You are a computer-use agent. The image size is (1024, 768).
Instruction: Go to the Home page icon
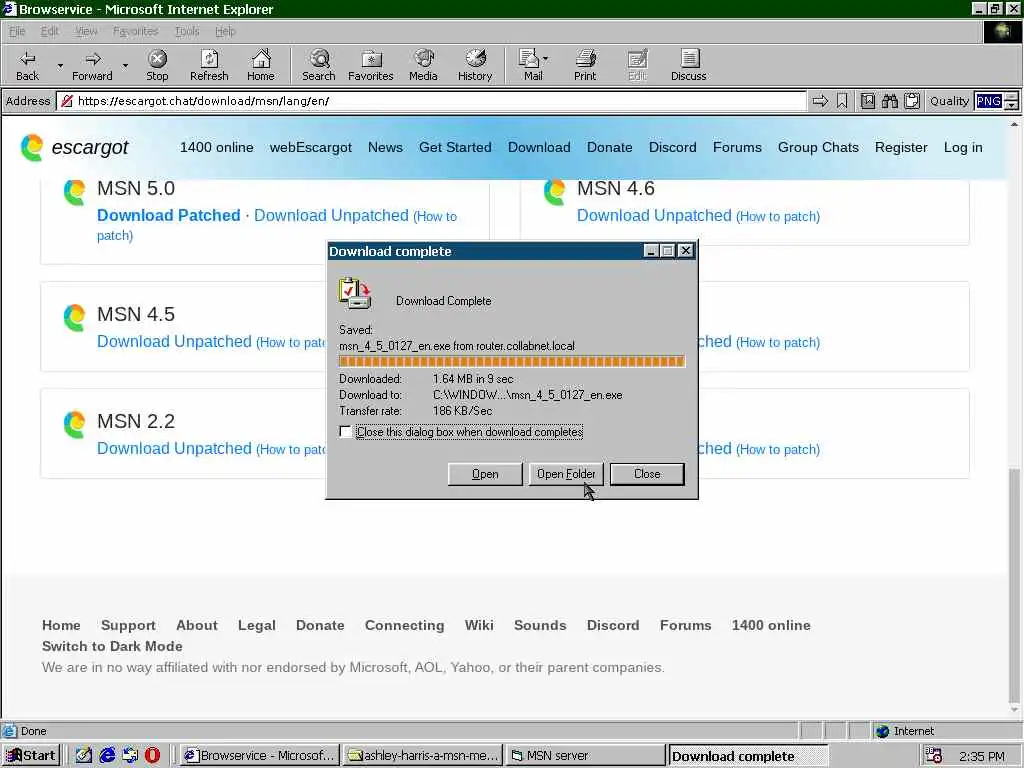coord(261,65)
